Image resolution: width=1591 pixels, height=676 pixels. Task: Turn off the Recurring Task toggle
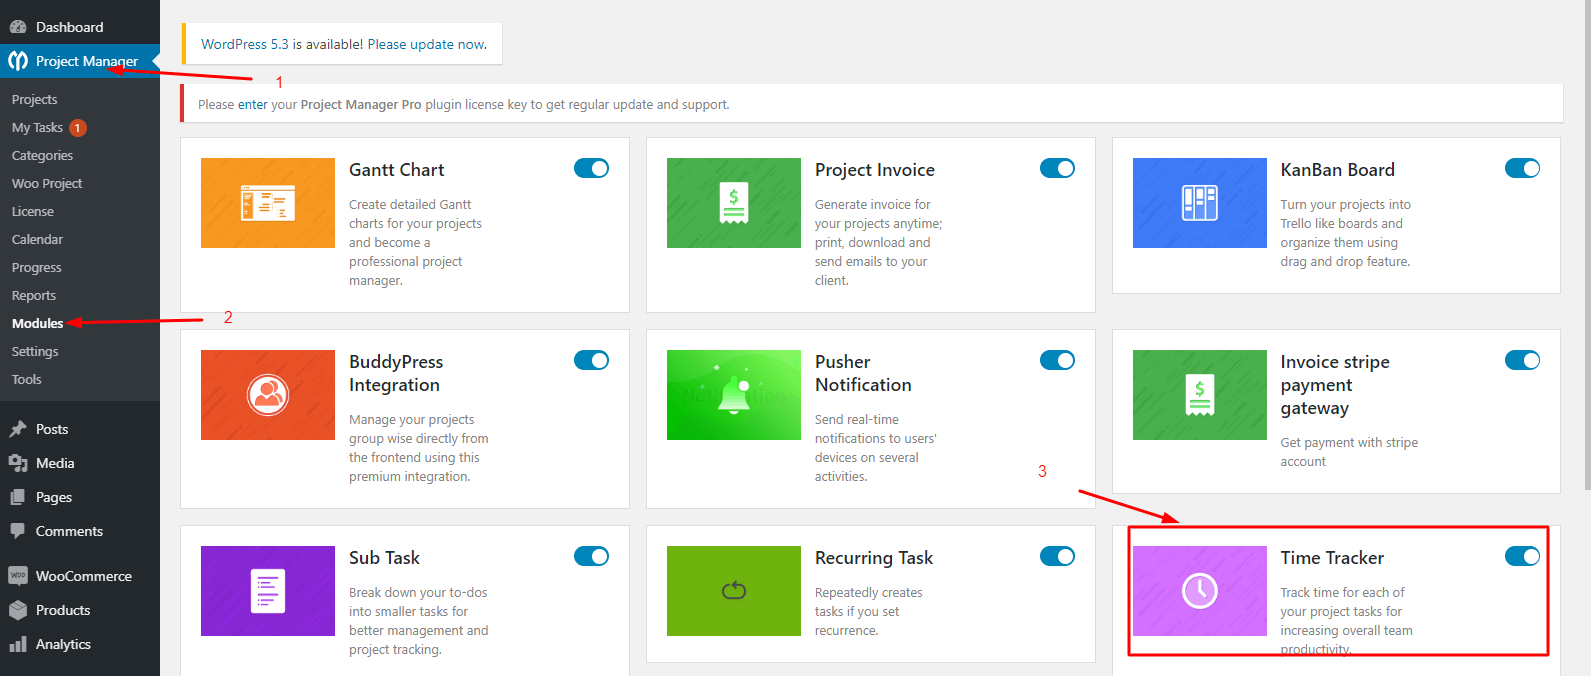pos(1057,556)
